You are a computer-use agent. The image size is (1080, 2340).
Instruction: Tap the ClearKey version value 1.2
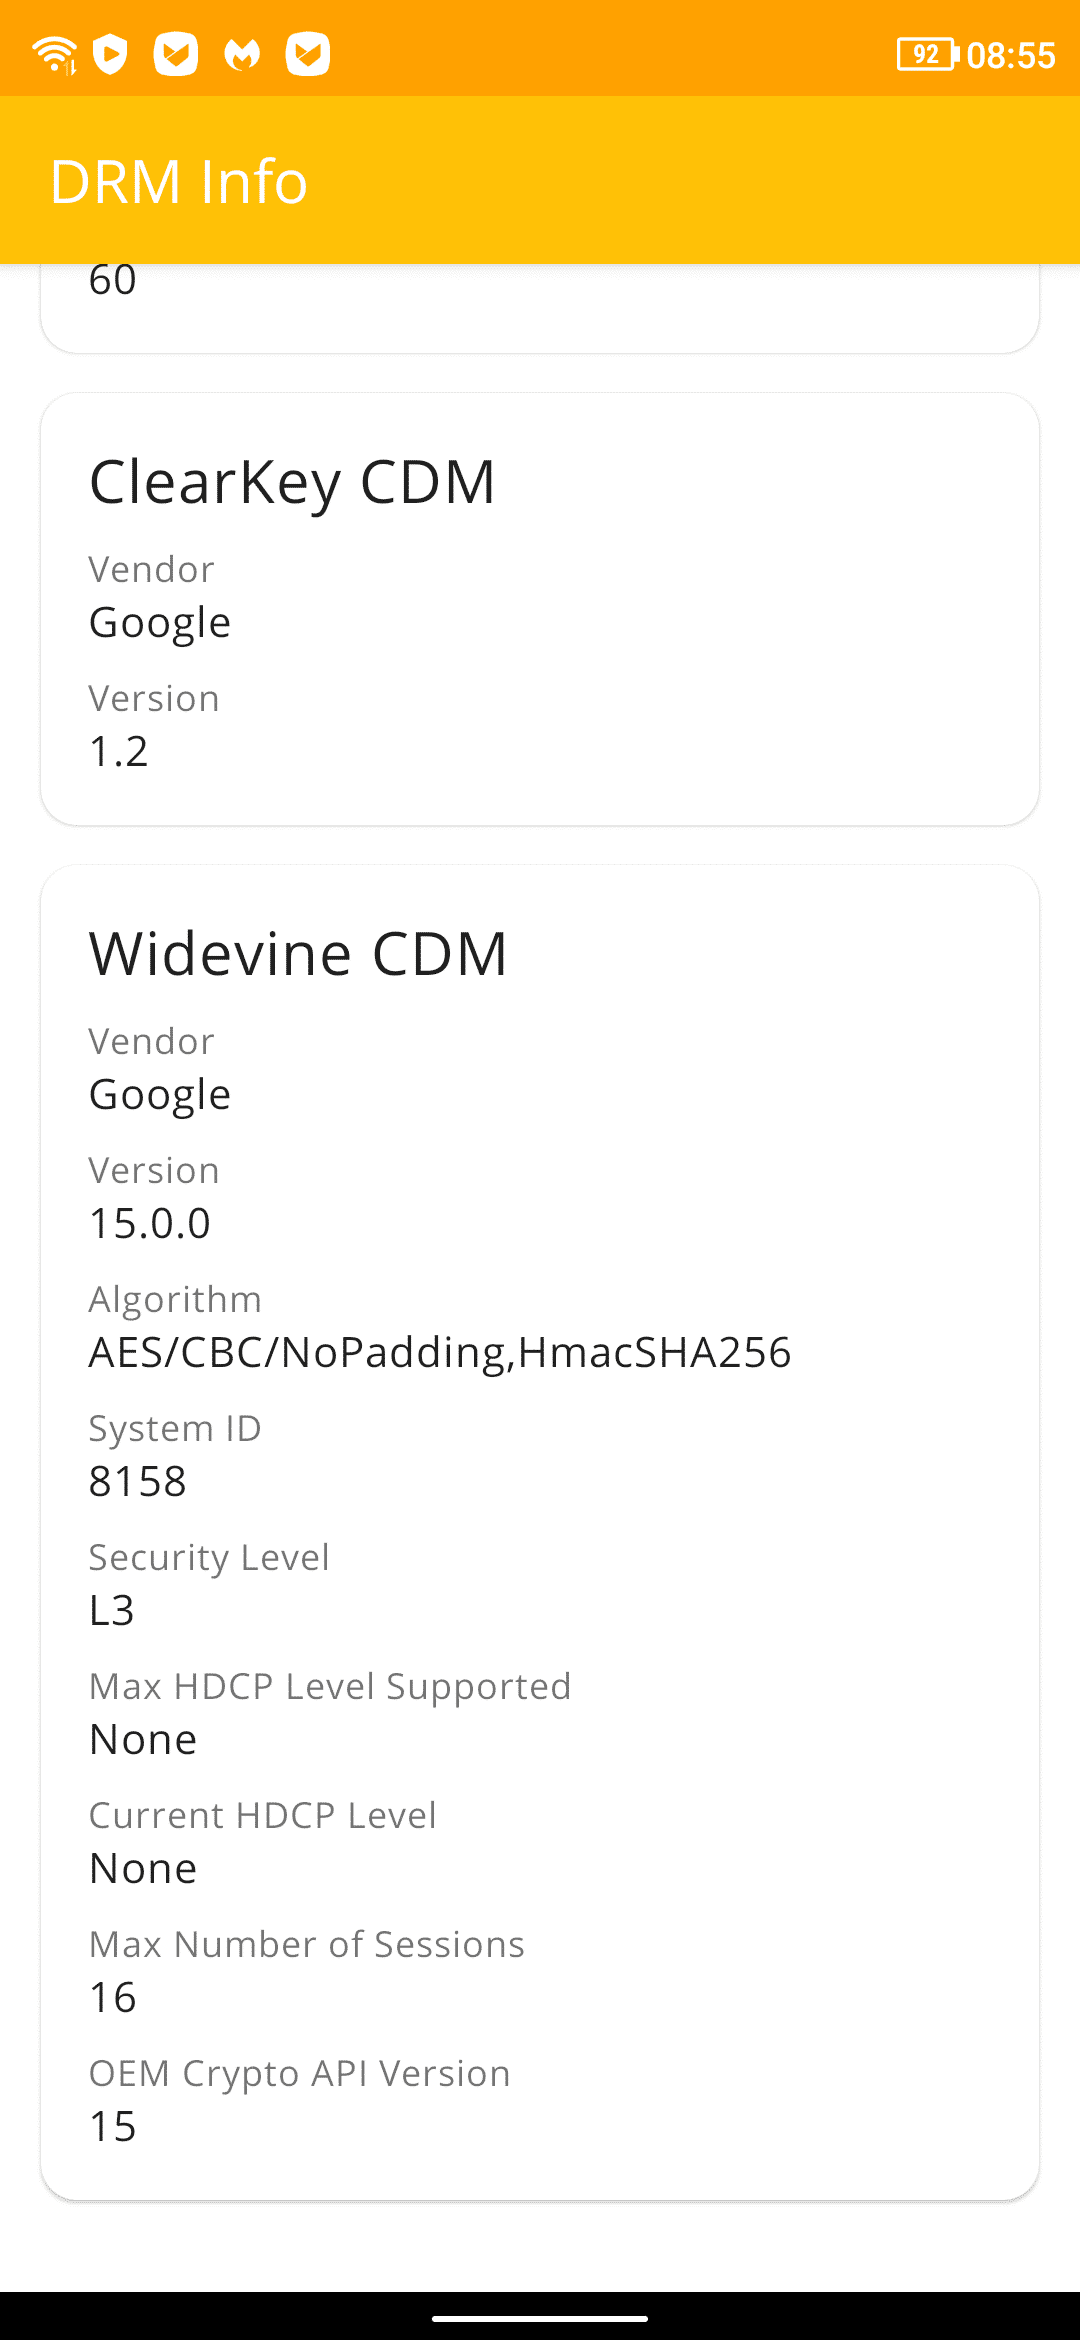point(119,751)
